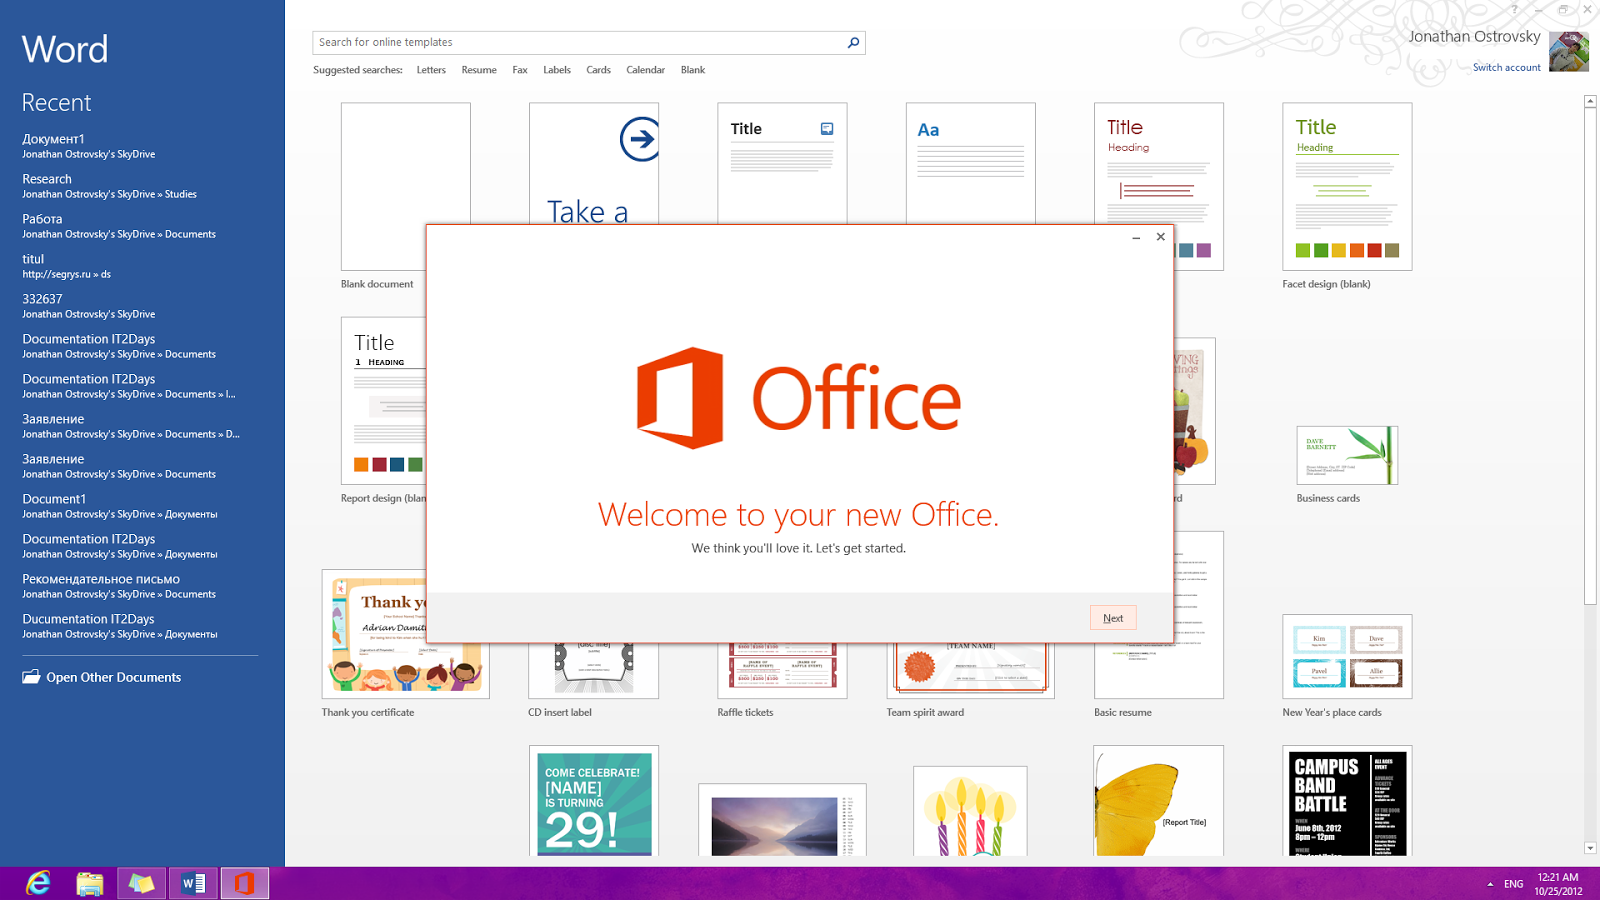1600x900 pixels.
Task: Click the Word icon in the taskbar
Action: coord(193,883)
